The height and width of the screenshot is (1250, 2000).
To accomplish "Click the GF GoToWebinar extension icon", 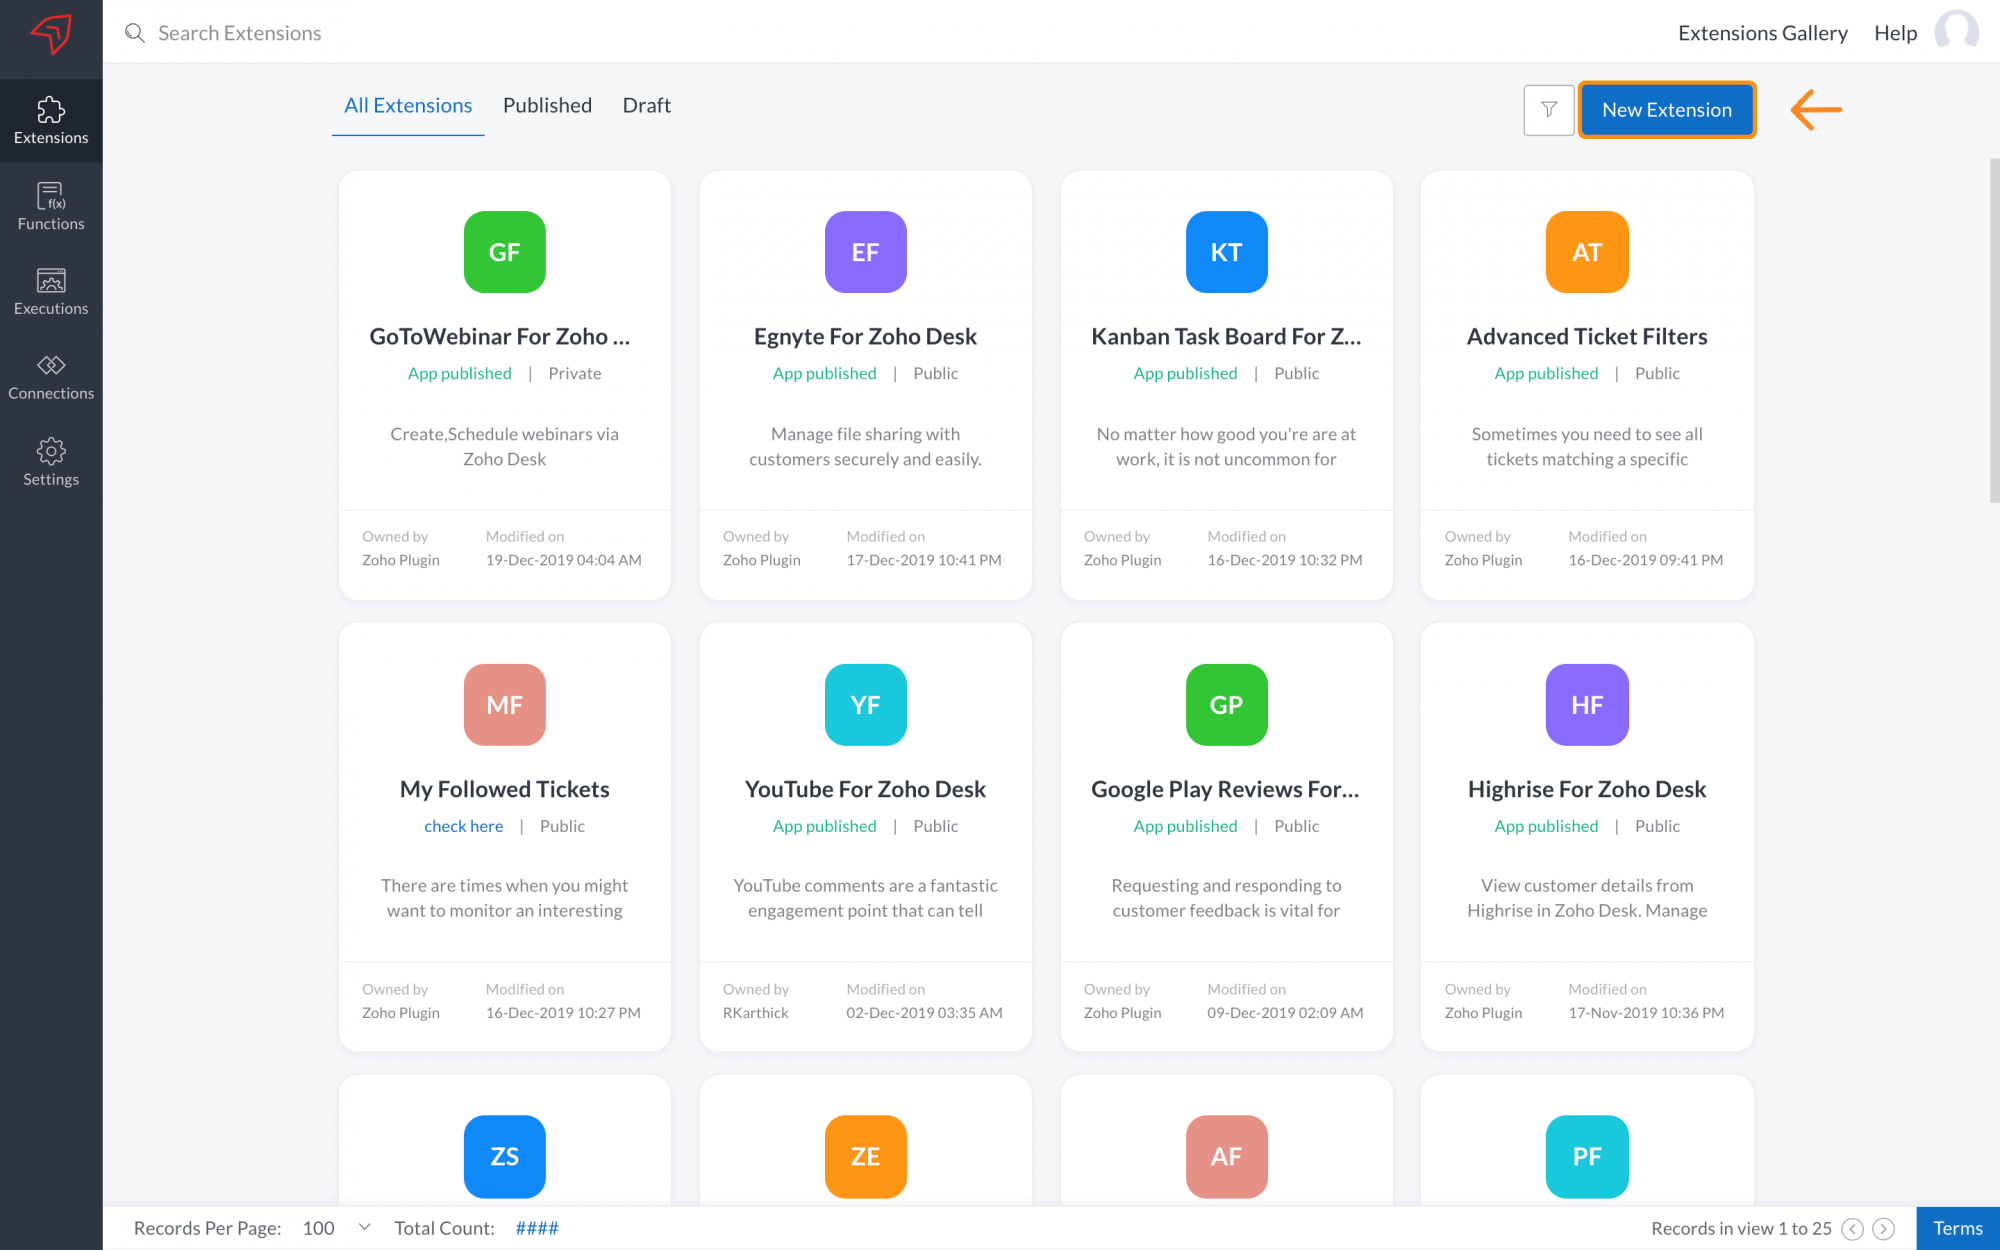I will [504, 252].
